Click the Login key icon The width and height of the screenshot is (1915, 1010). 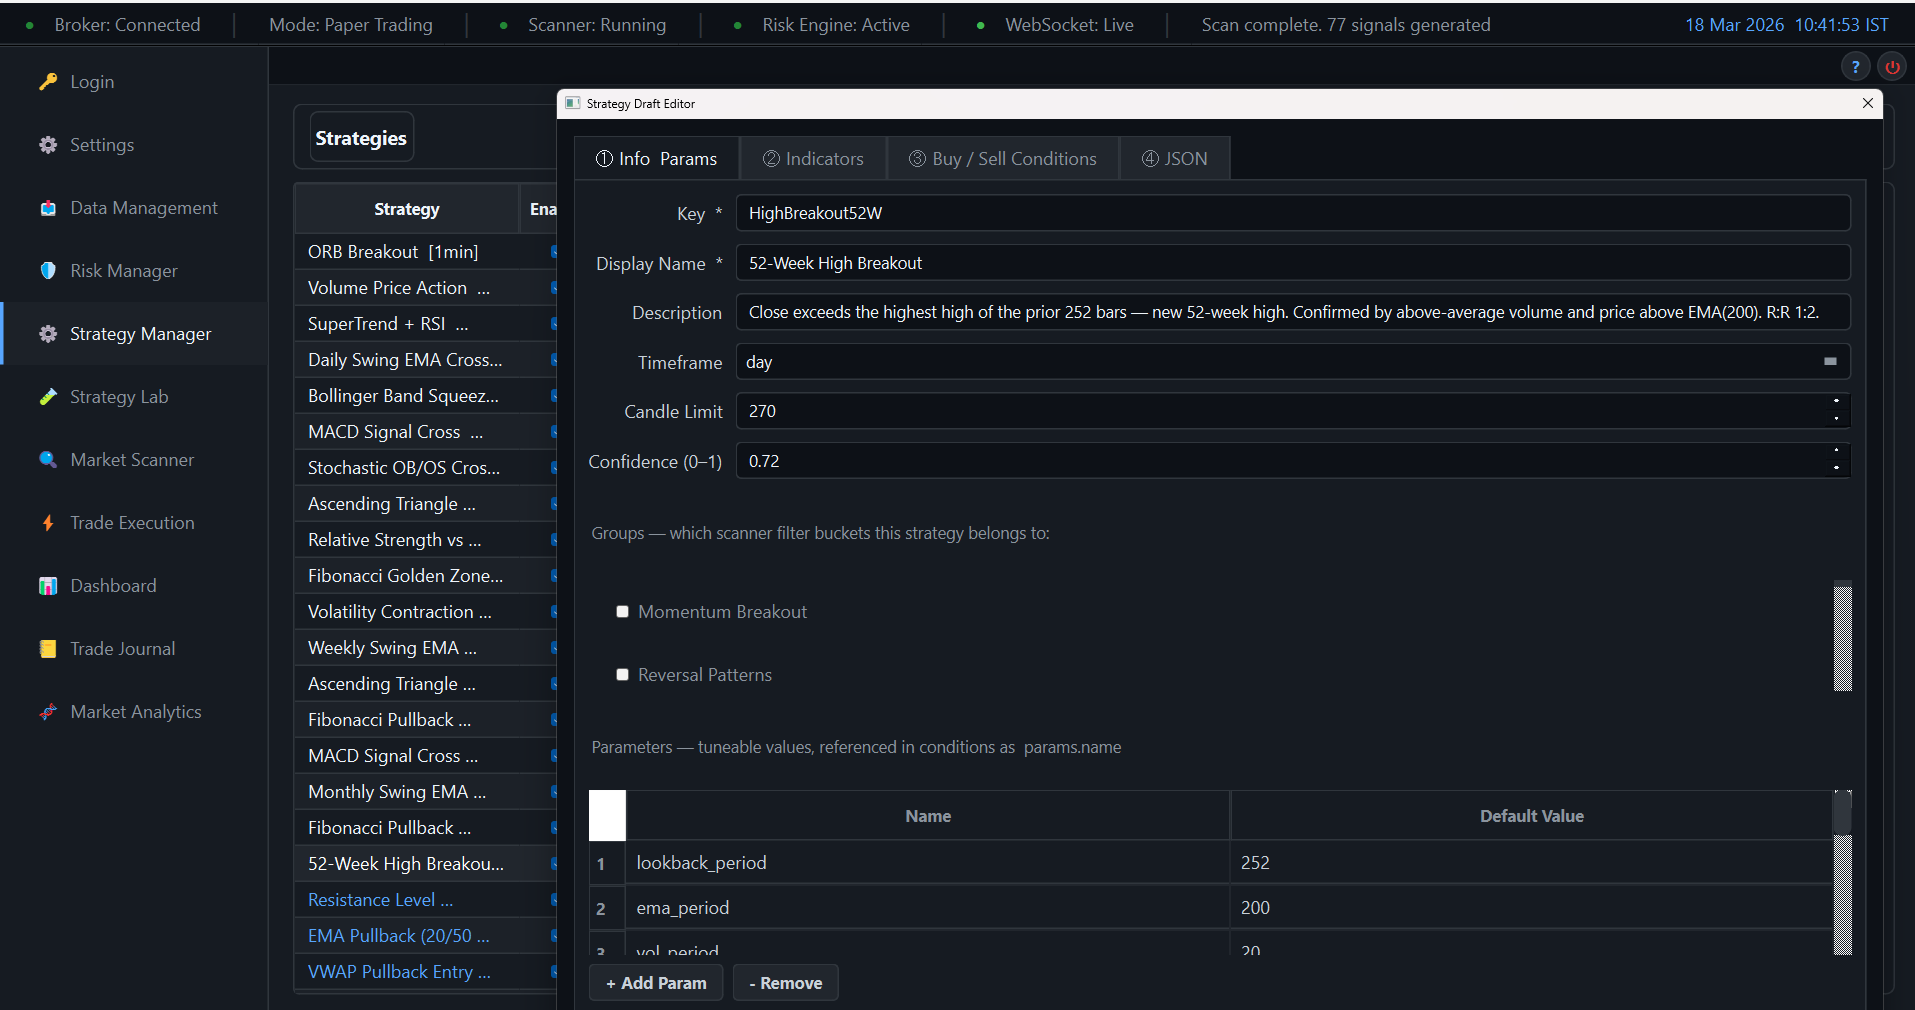pos(48,82)
